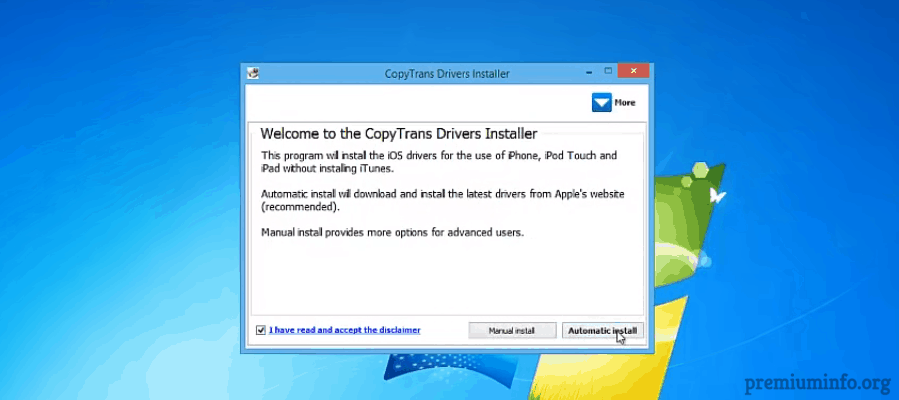
Task: Click the line starting 'Manual install provides more options'
Action: [x=393, y=233]
